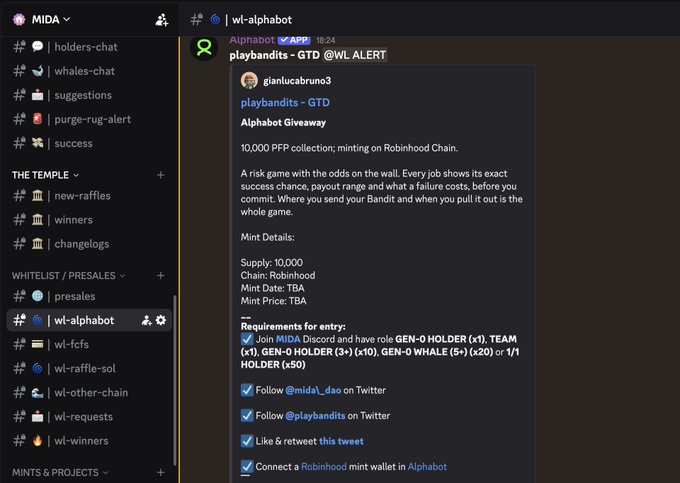Click checkmark beside Follow @mida_dao
This screenshot has height=483, width=680.
tap(247, 390)
